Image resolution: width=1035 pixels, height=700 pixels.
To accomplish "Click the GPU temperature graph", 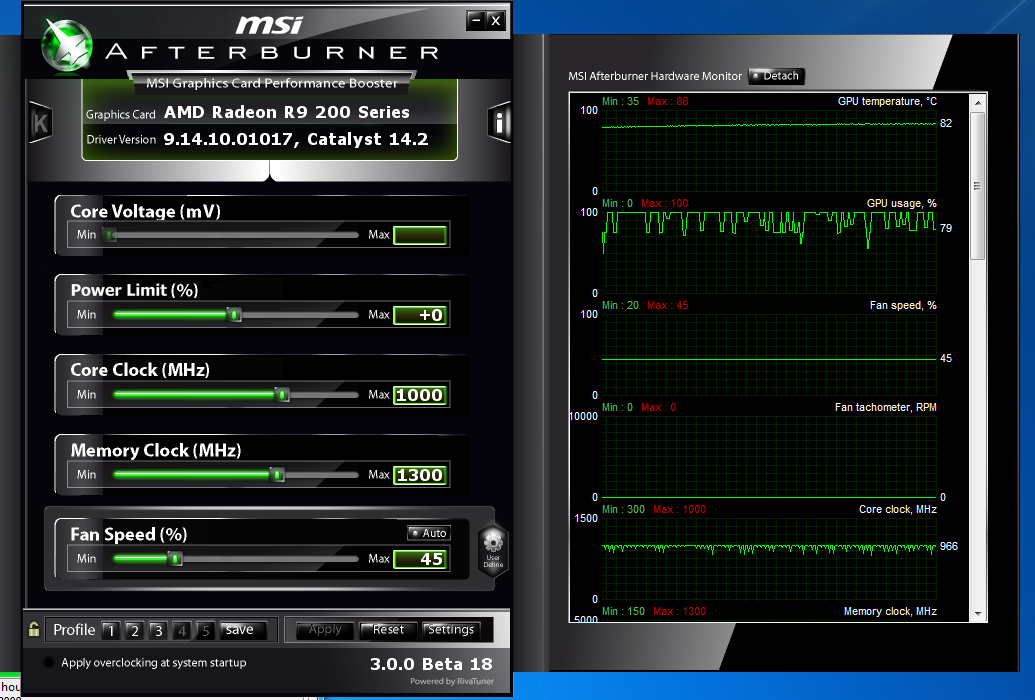I will coord(769,151).
